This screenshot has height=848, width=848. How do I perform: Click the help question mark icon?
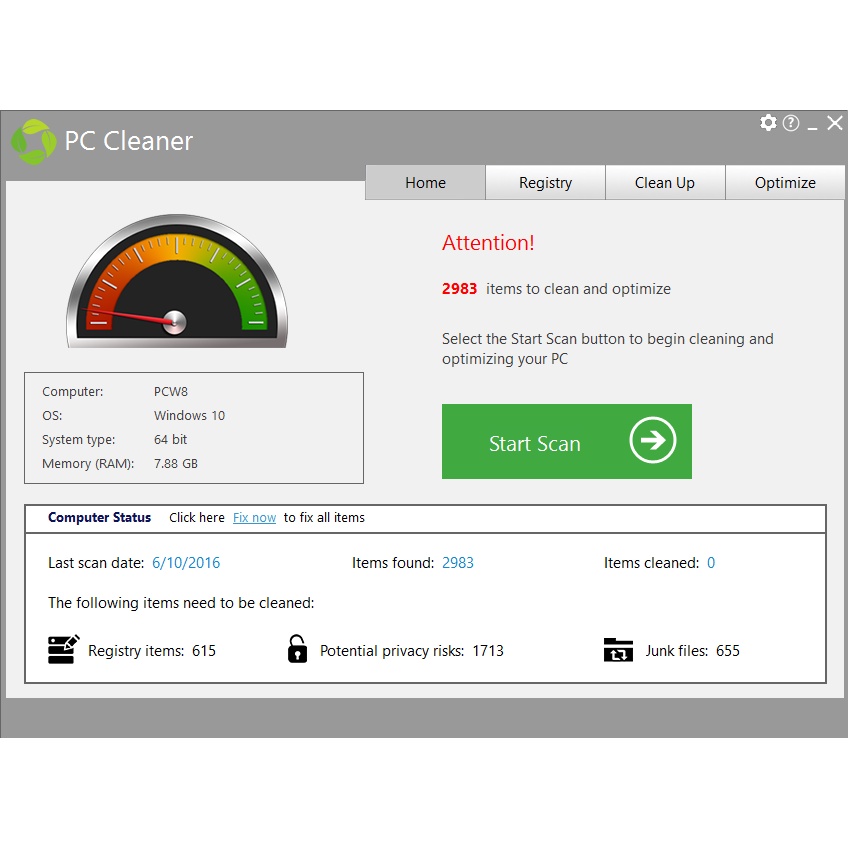tap(791, 123)
